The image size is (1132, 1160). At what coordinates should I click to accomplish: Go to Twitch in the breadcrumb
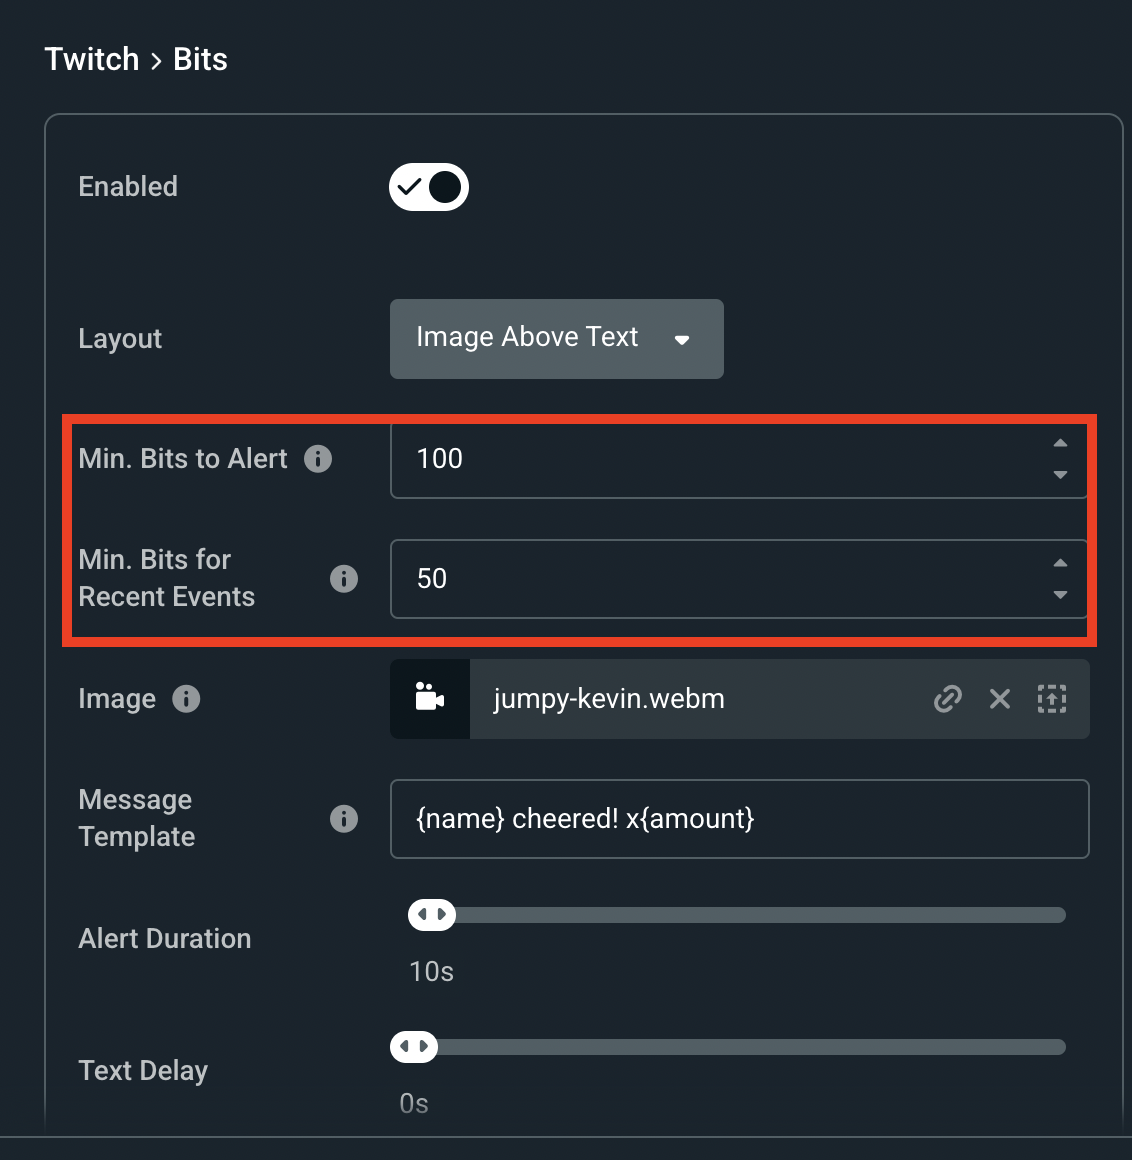(92, 59)
